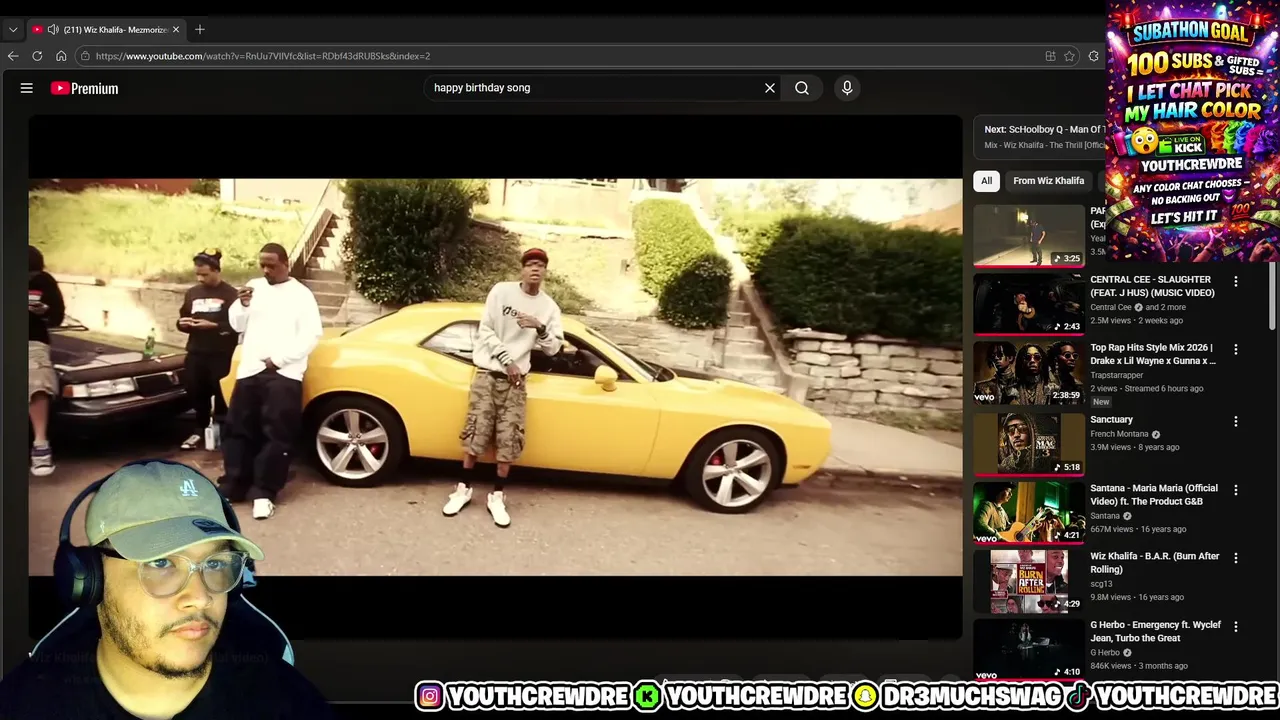
Task: Reload the page in the browser
Action: click(37, 56)
